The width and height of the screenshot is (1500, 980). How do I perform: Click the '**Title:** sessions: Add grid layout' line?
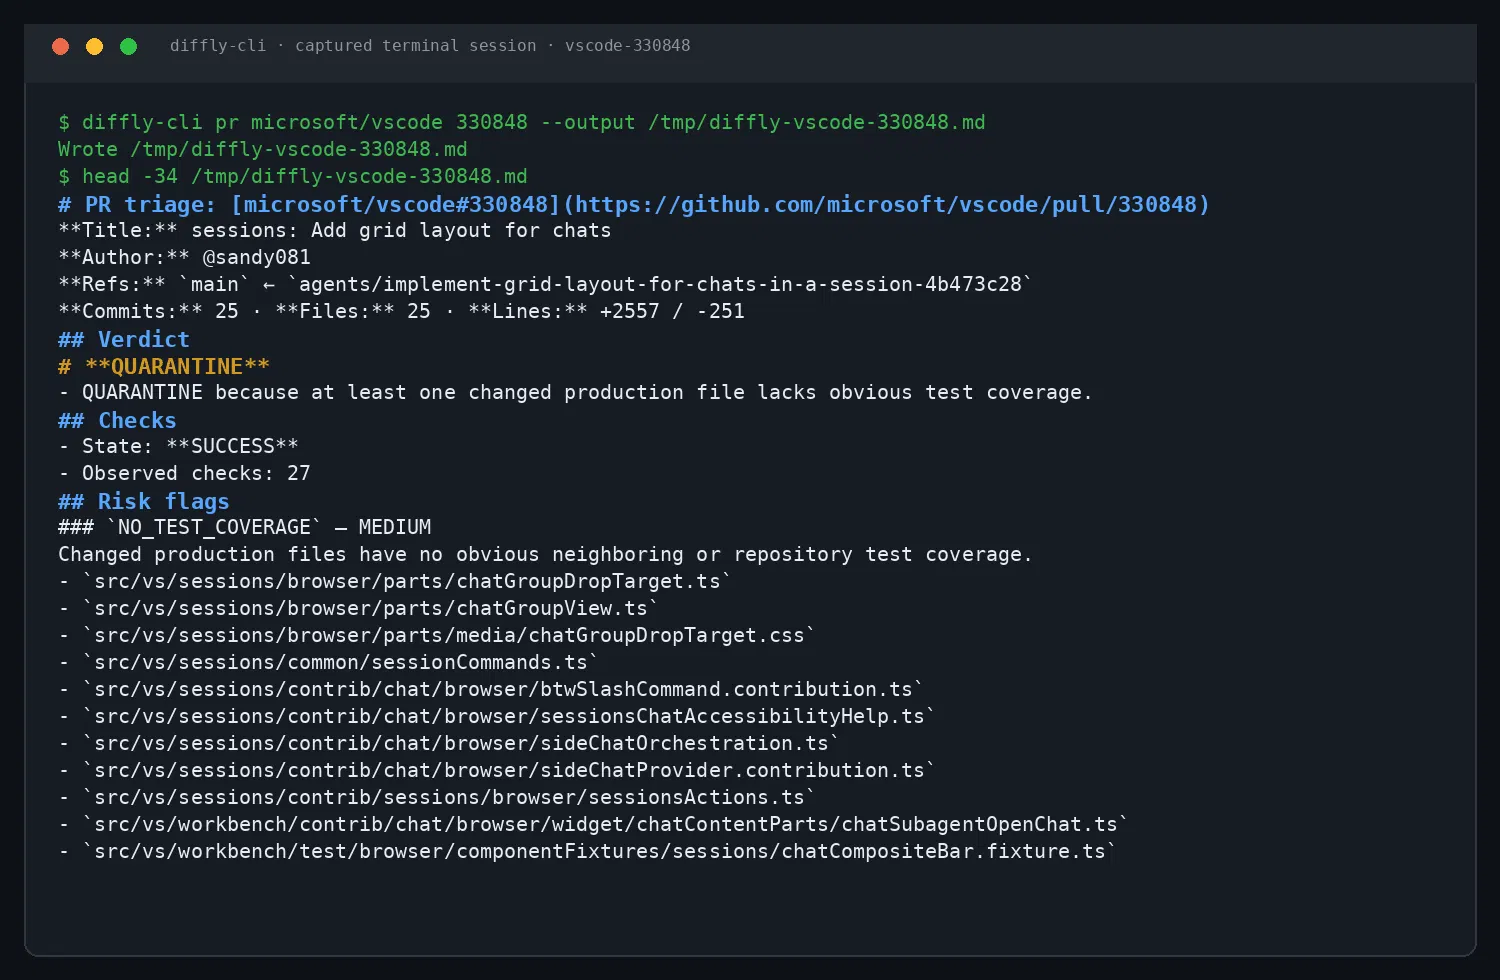pyautogui.click(x=335, y=230)
